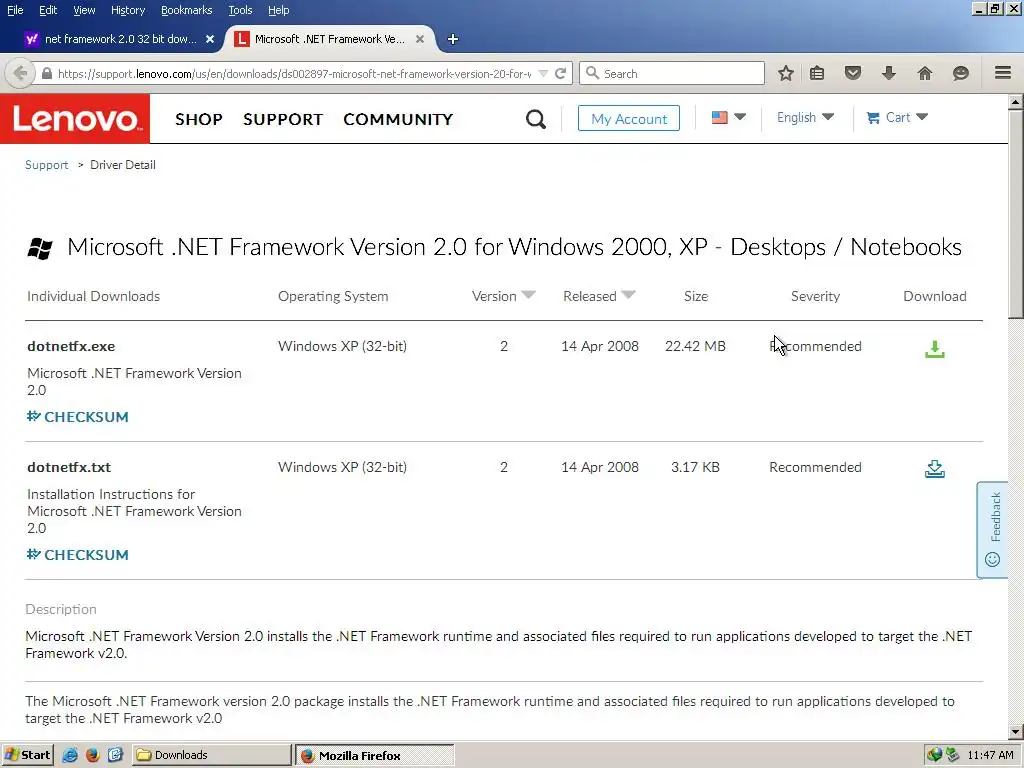This screenshot has height=768, width=1024.
Task: Click the Windows flag icon beside the page title
Action: pos(40,248)
